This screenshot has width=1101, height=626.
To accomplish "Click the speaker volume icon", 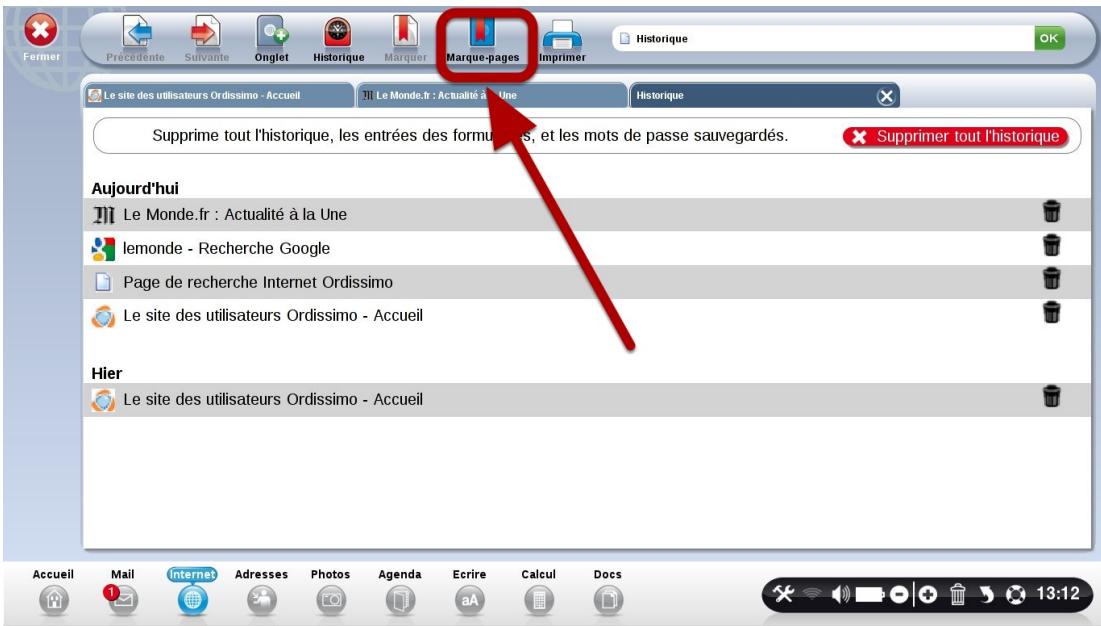I will 840,594.
